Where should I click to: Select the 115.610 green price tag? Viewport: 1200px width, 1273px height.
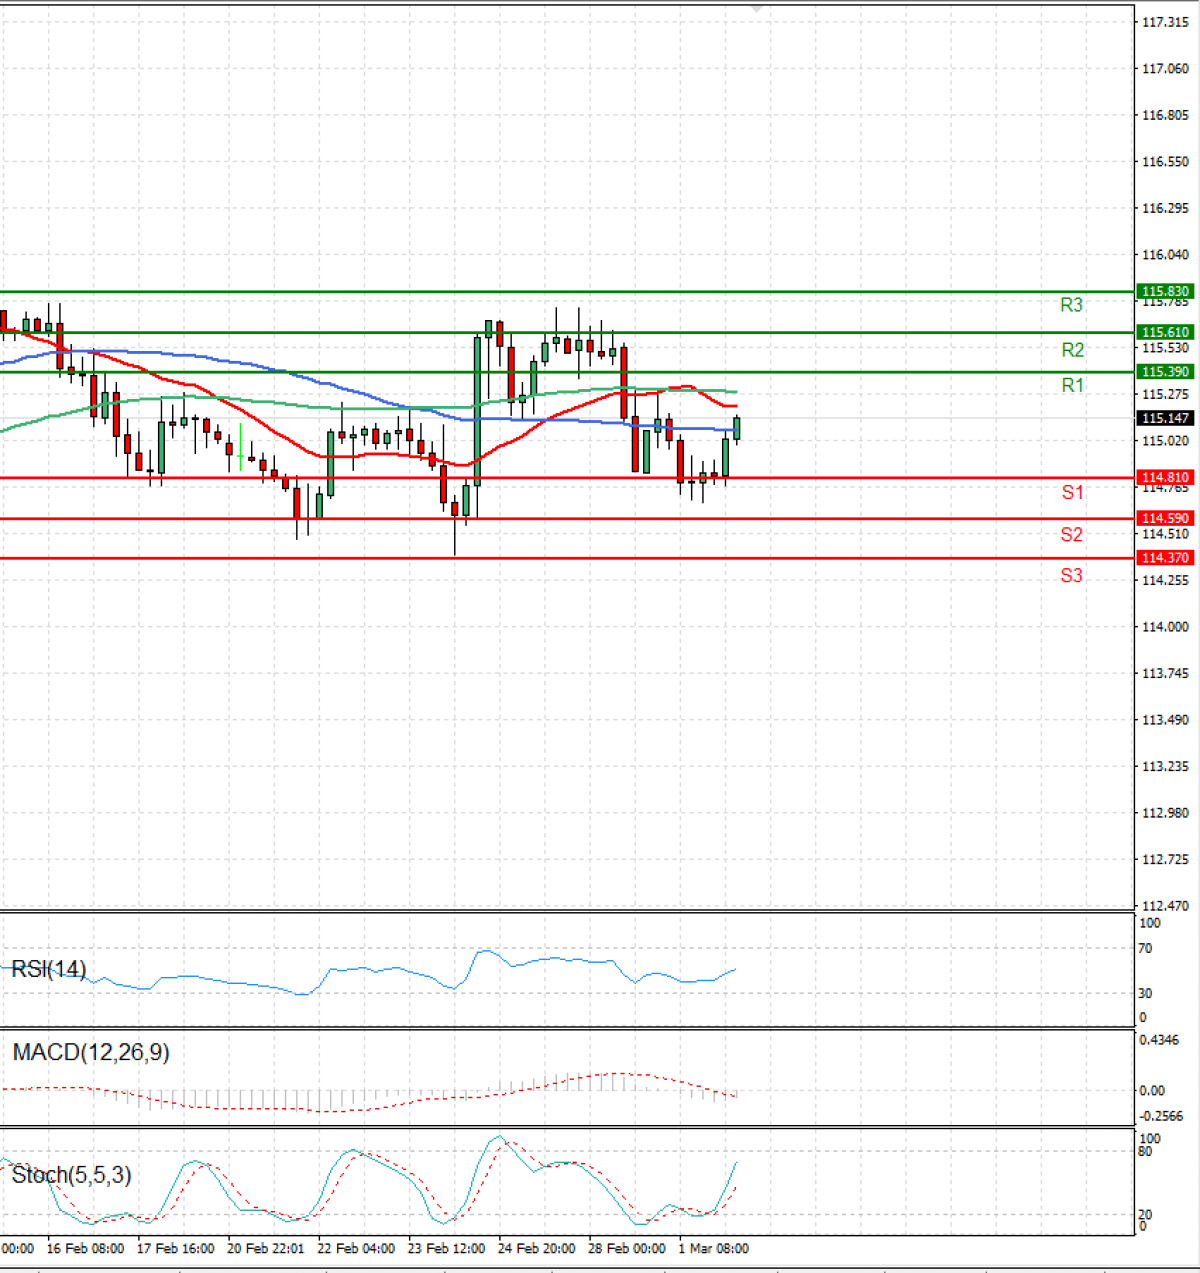[x=1165, y=332]
